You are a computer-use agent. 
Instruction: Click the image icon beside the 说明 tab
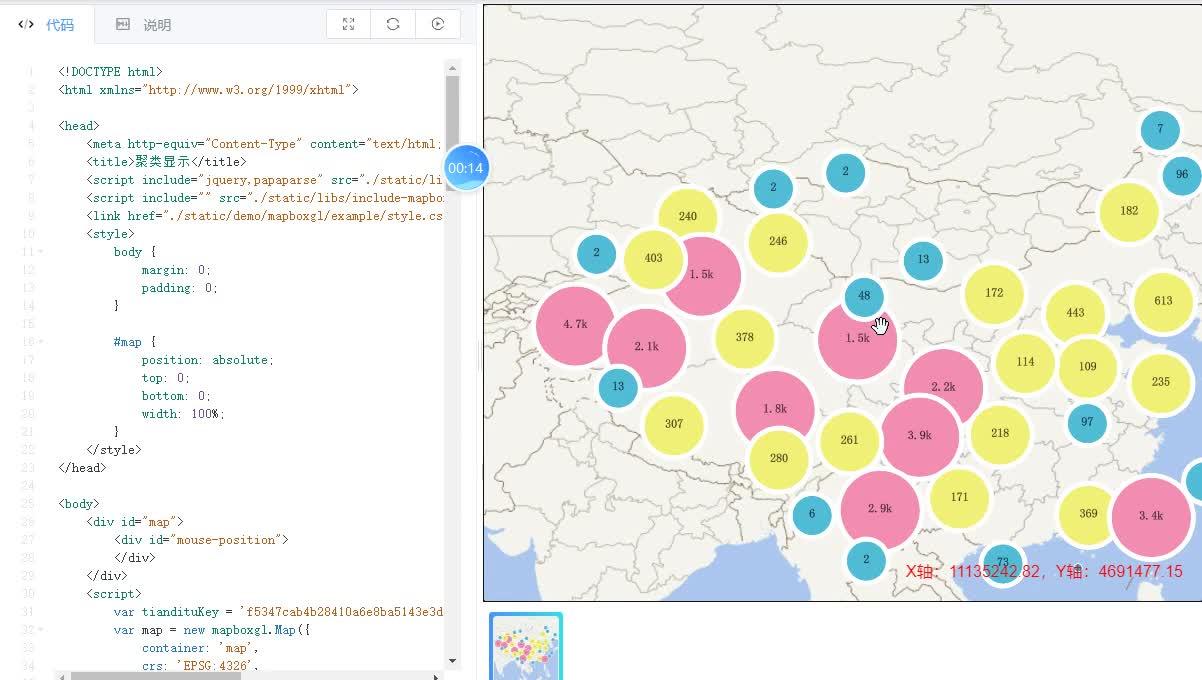coord(122,24)
